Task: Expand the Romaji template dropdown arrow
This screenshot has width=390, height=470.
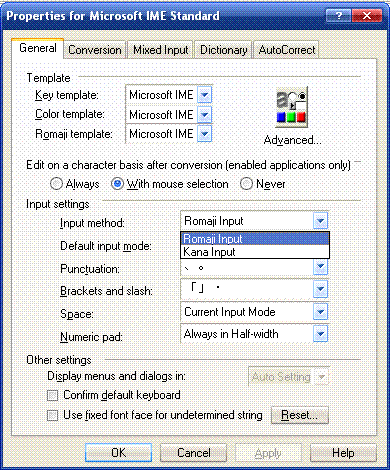Action: (x=204, y=134)
